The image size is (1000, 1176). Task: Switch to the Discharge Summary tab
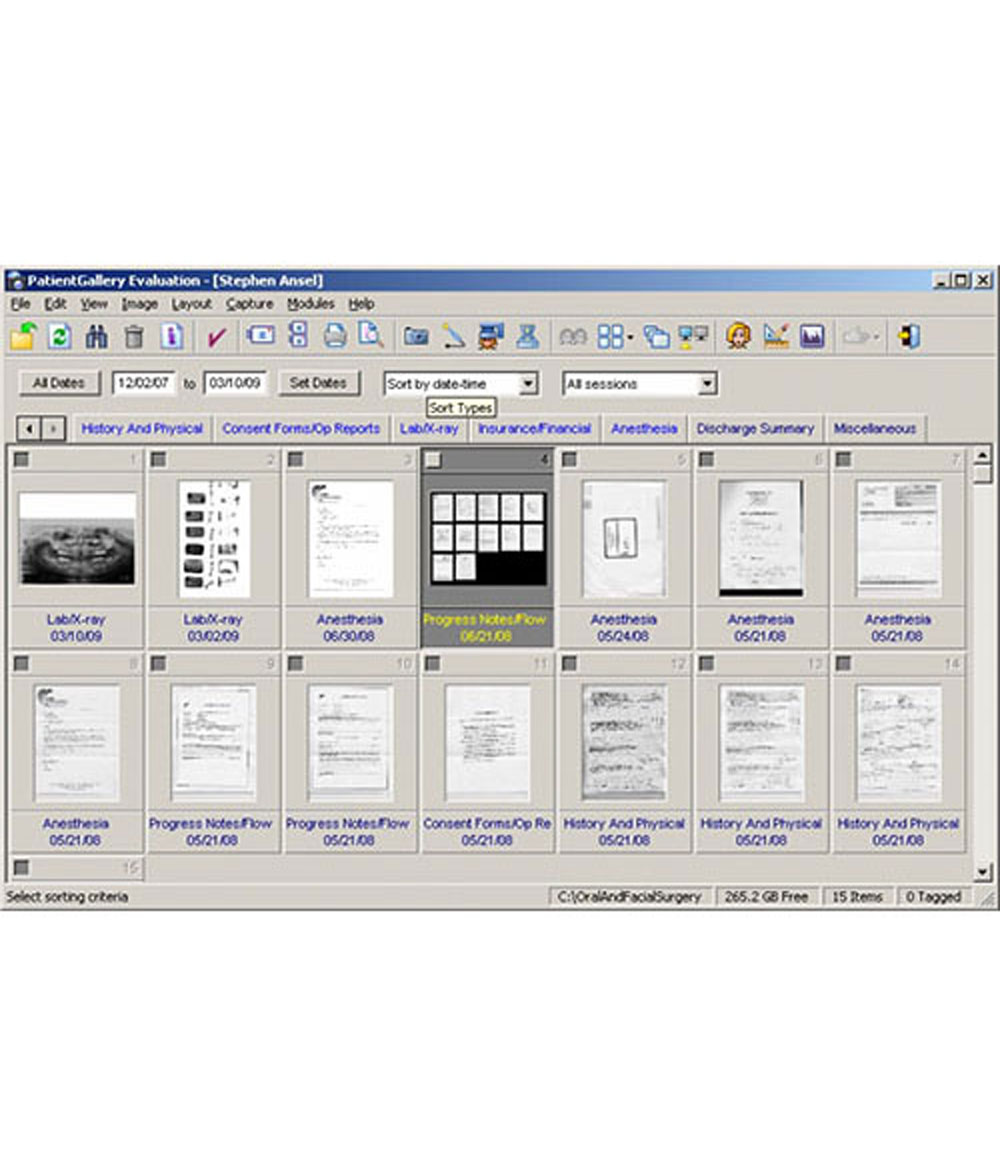coord(755,429)
